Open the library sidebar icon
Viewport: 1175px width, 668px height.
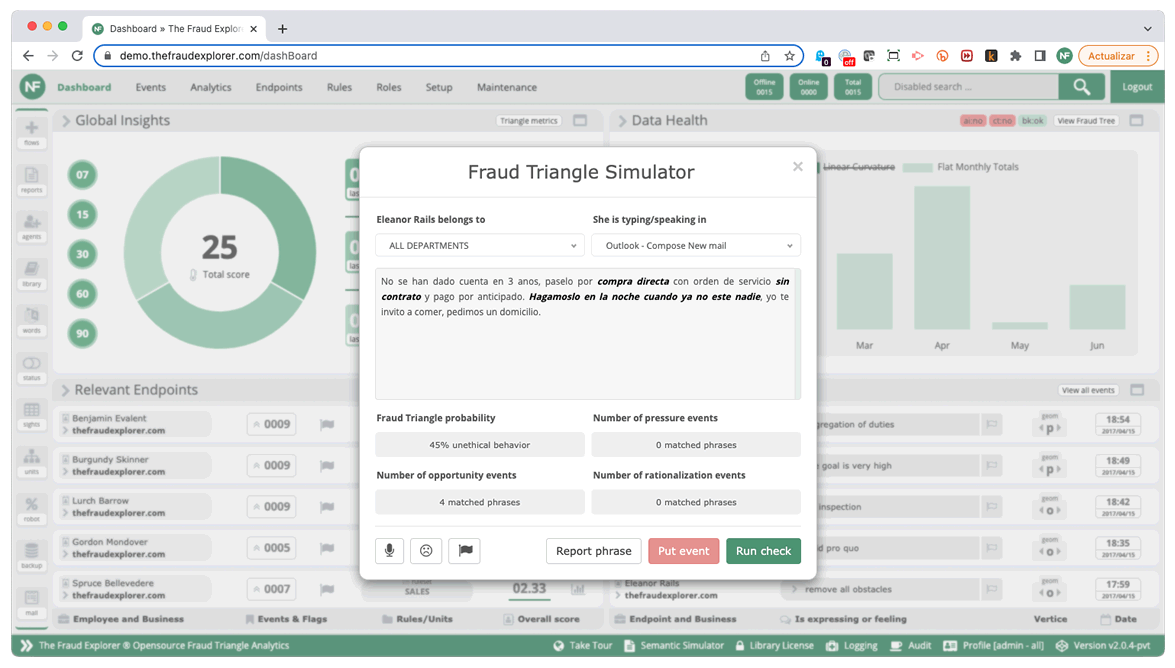click(x=31, y=274)
